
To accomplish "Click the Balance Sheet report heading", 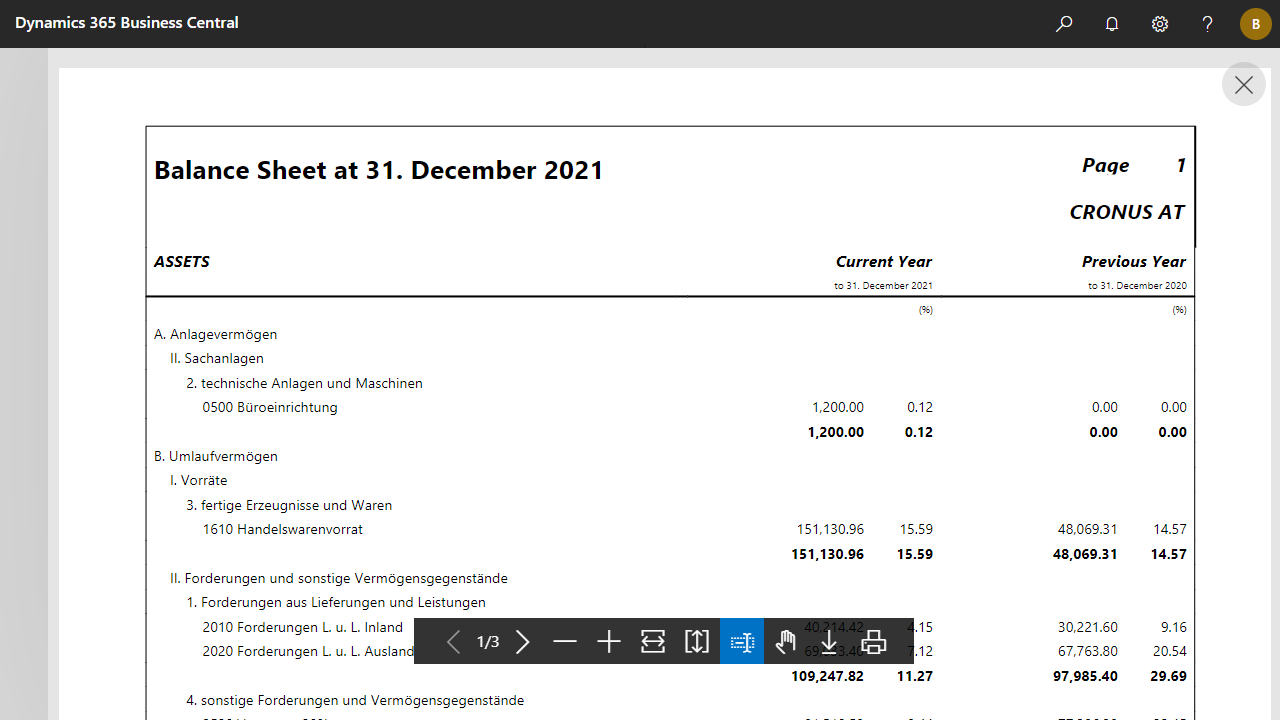I will click(x=379, y=170).
